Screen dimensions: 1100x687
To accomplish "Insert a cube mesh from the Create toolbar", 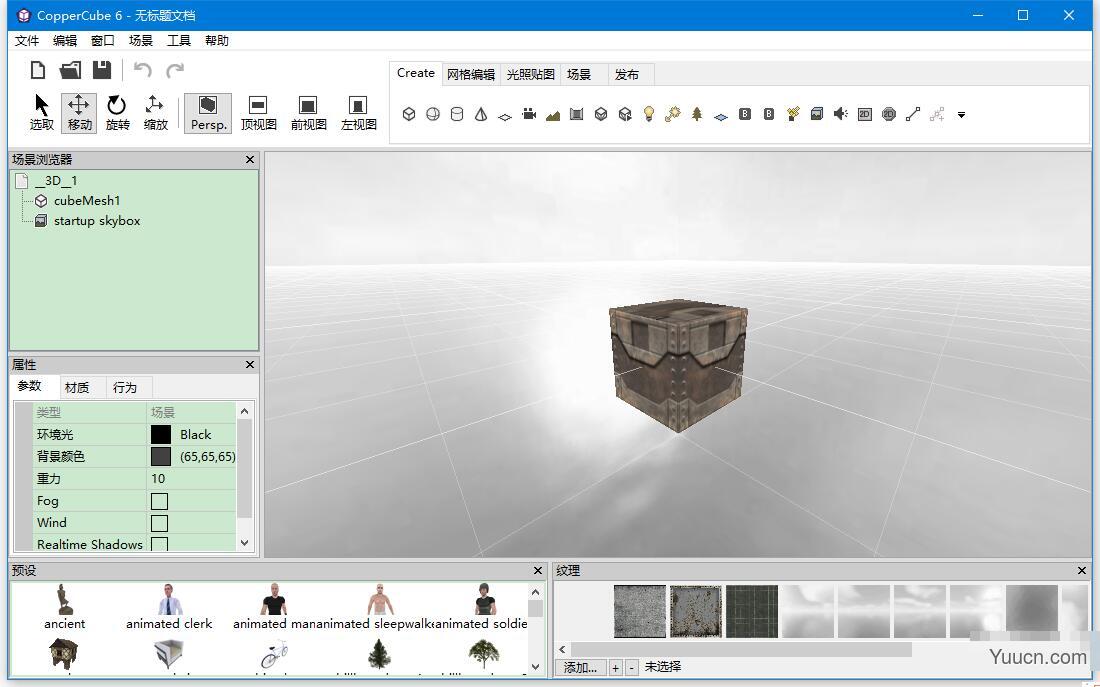I will pyautogui.click(x=409, y=114).
